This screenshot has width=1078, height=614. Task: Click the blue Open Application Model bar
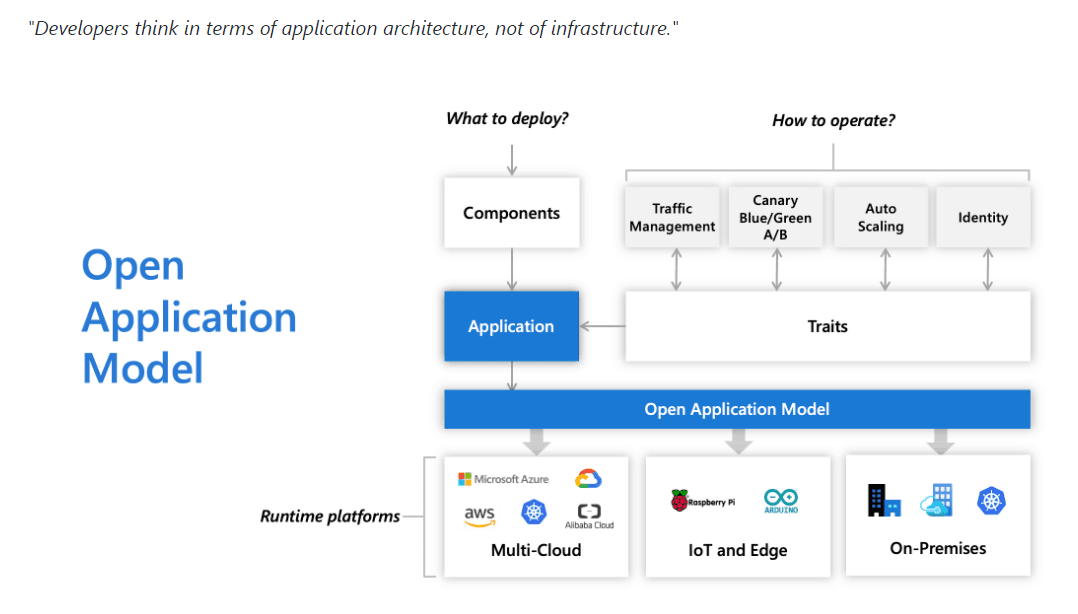point(737,409)
